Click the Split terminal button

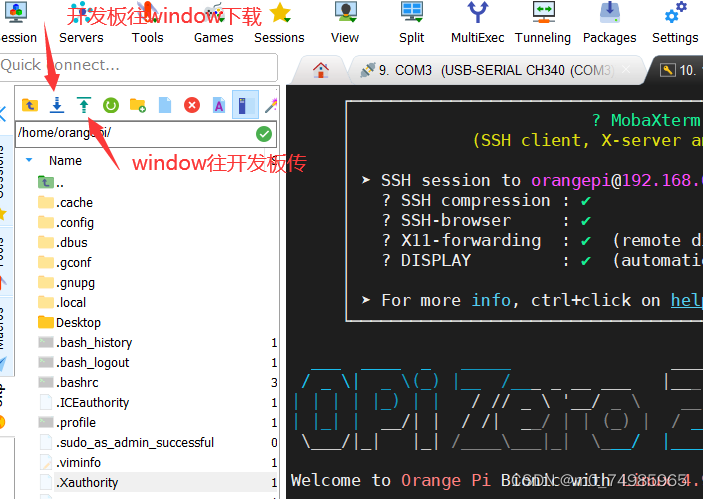pos(412,23)
